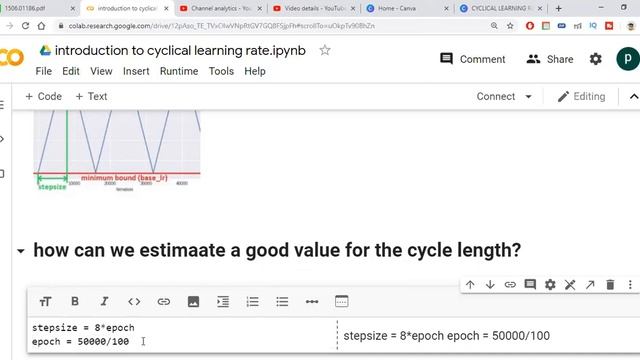The height and width of the screenshot is (360, 640).
Task: Mirror cell in tab arrow icon
Action: [x=590, y=284]
